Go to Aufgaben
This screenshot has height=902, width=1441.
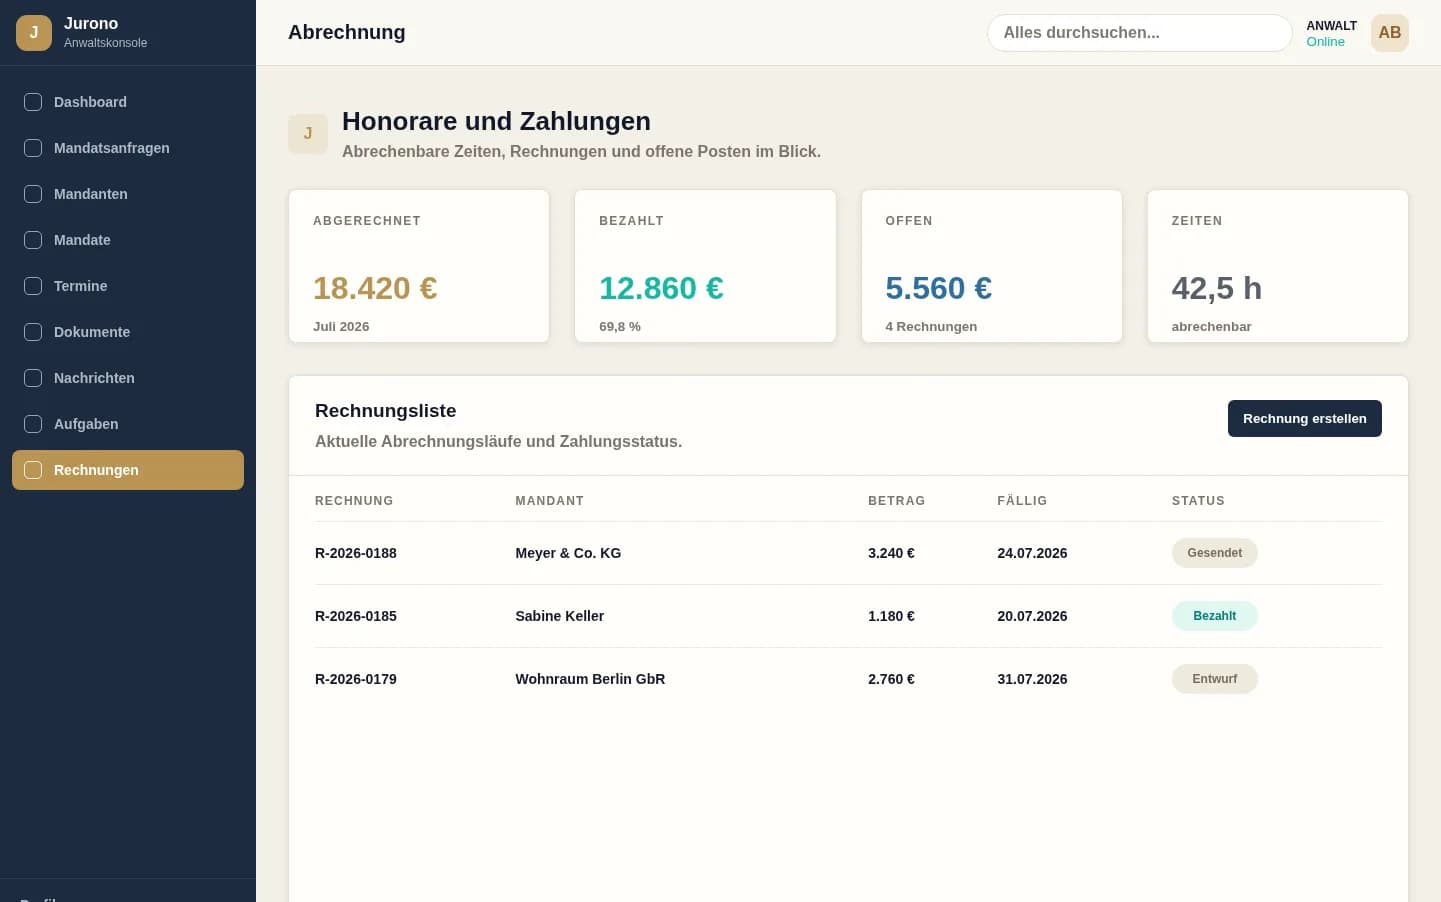coord(128,424)
